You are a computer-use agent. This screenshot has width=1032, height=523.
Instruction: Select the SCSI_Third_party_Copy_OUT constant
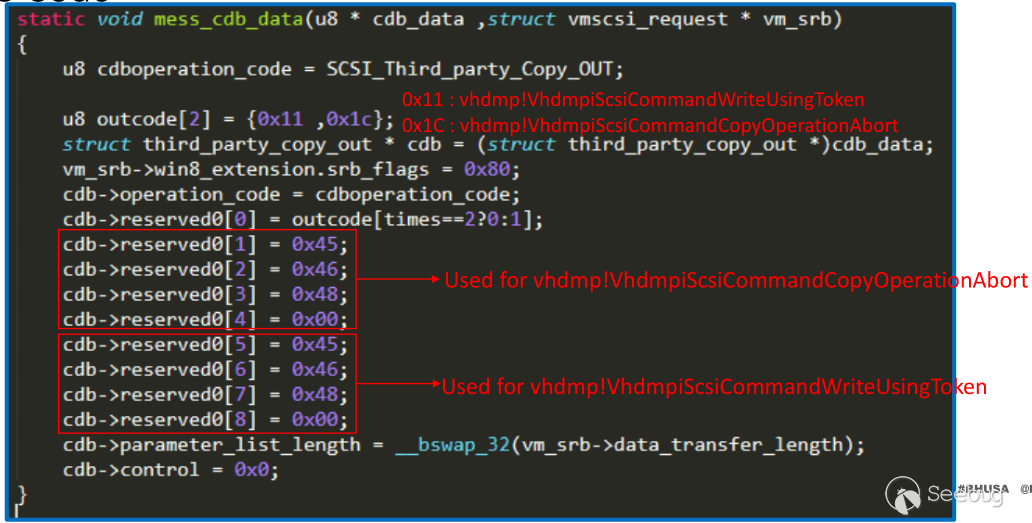470,70
